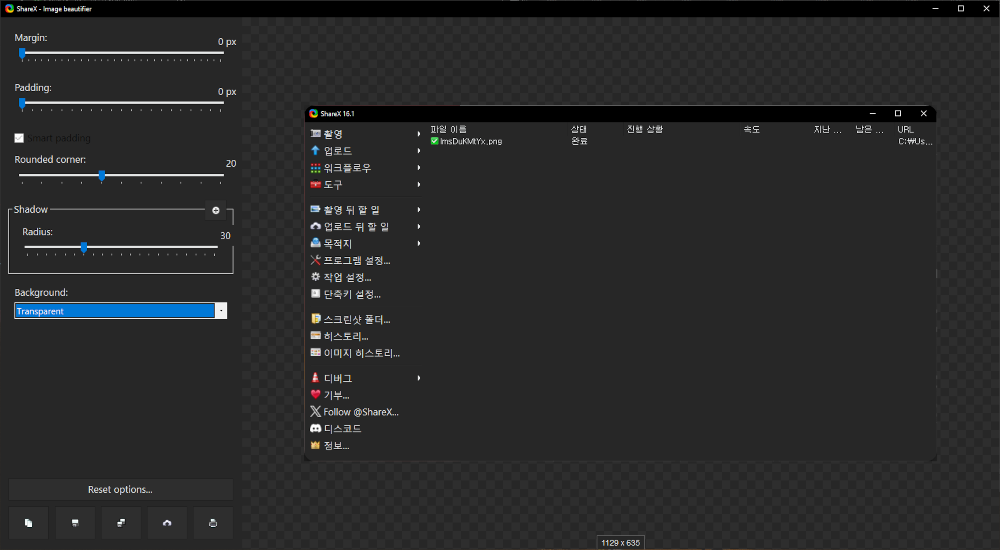The width and height of the screenshot is (1000, 550).
Task: Expand the 업로드 뒤 할 일 submenu arrow
Action: 419,227
